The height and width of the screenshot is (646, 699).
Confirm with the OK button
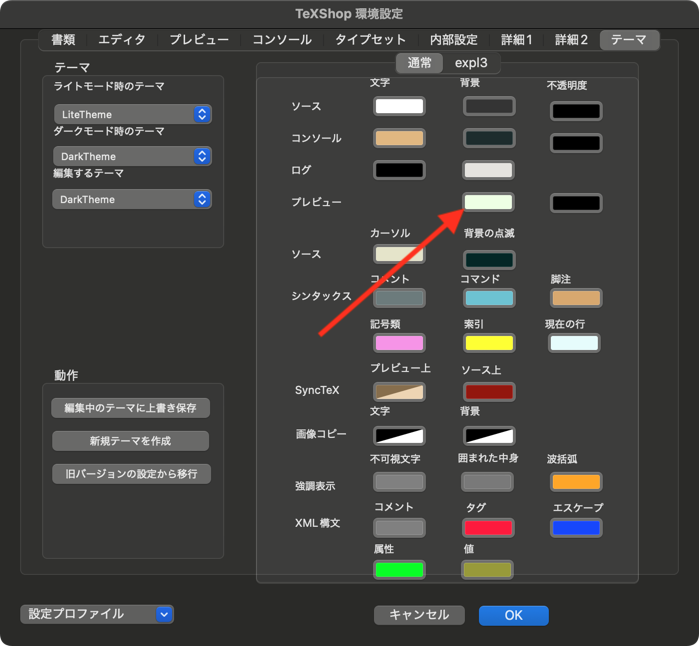514,615
